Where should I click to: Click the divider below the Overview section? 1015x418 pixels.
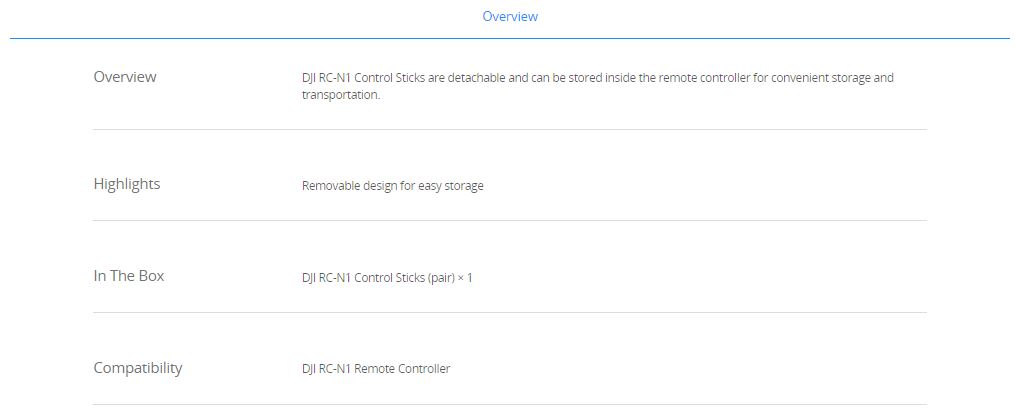509,129
